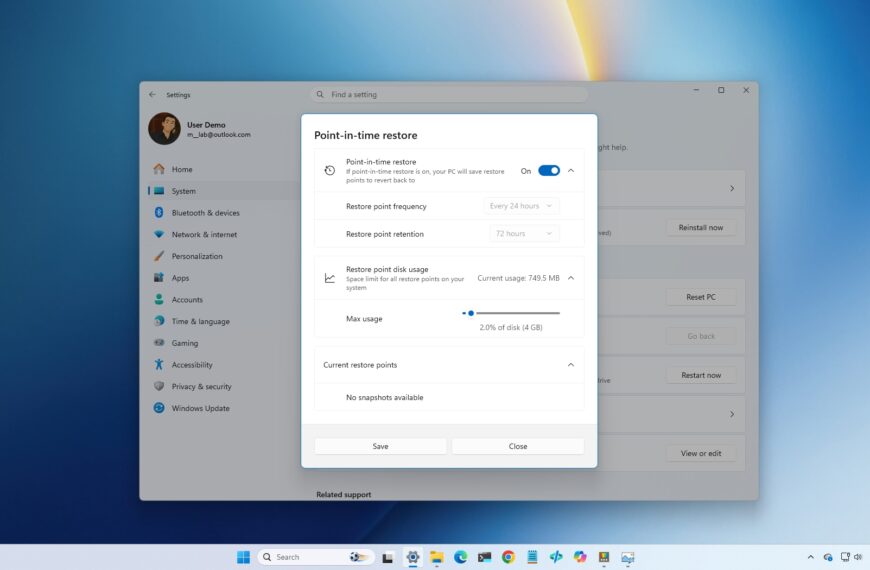Image resolution: width=870 pixels, height=570 pixels.
Task: Click the taskbar Search box
Action: [316, 557]
